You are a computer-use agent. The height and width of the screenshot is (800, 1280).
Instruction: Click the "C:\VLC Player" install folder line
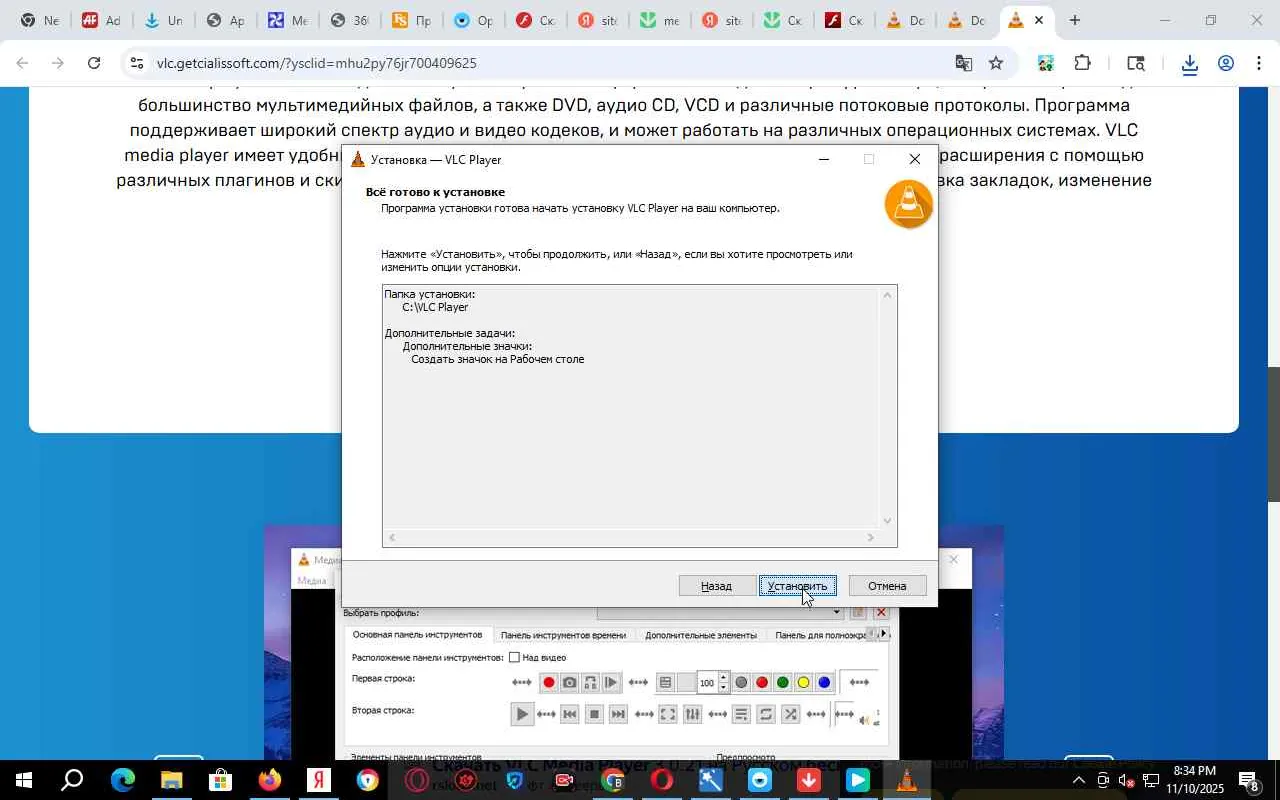pos(435,307)
